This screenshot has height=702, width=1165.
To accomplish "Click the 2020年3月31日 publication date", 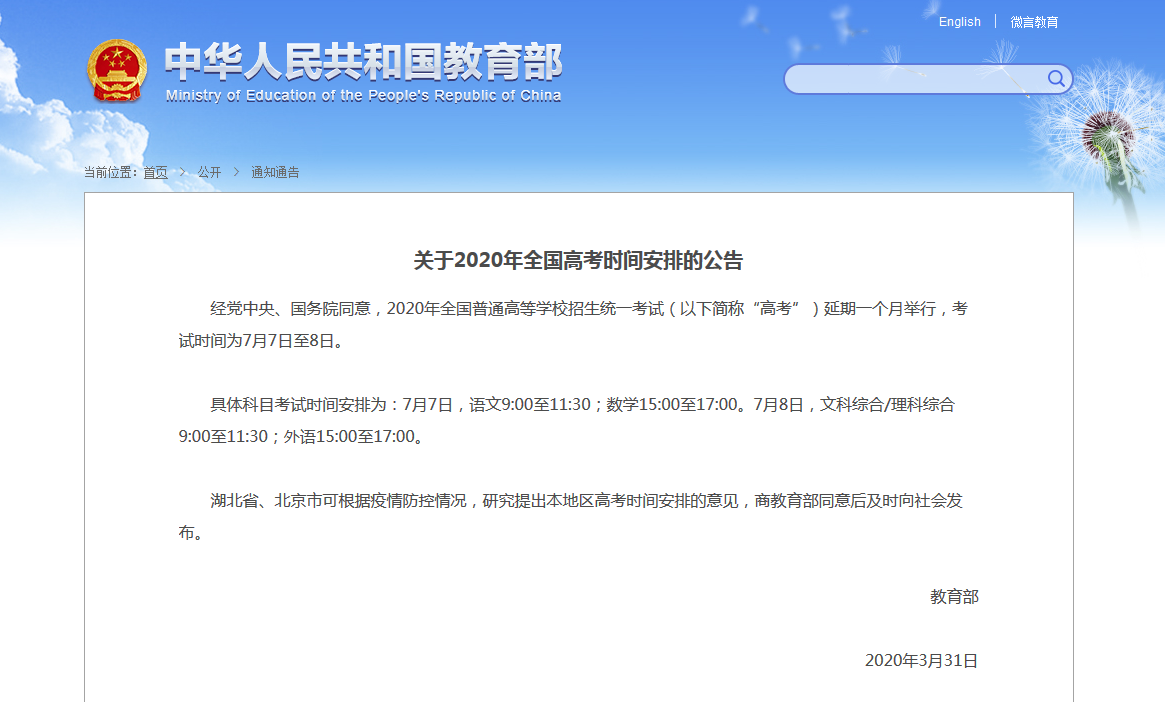I will (921, 660).
